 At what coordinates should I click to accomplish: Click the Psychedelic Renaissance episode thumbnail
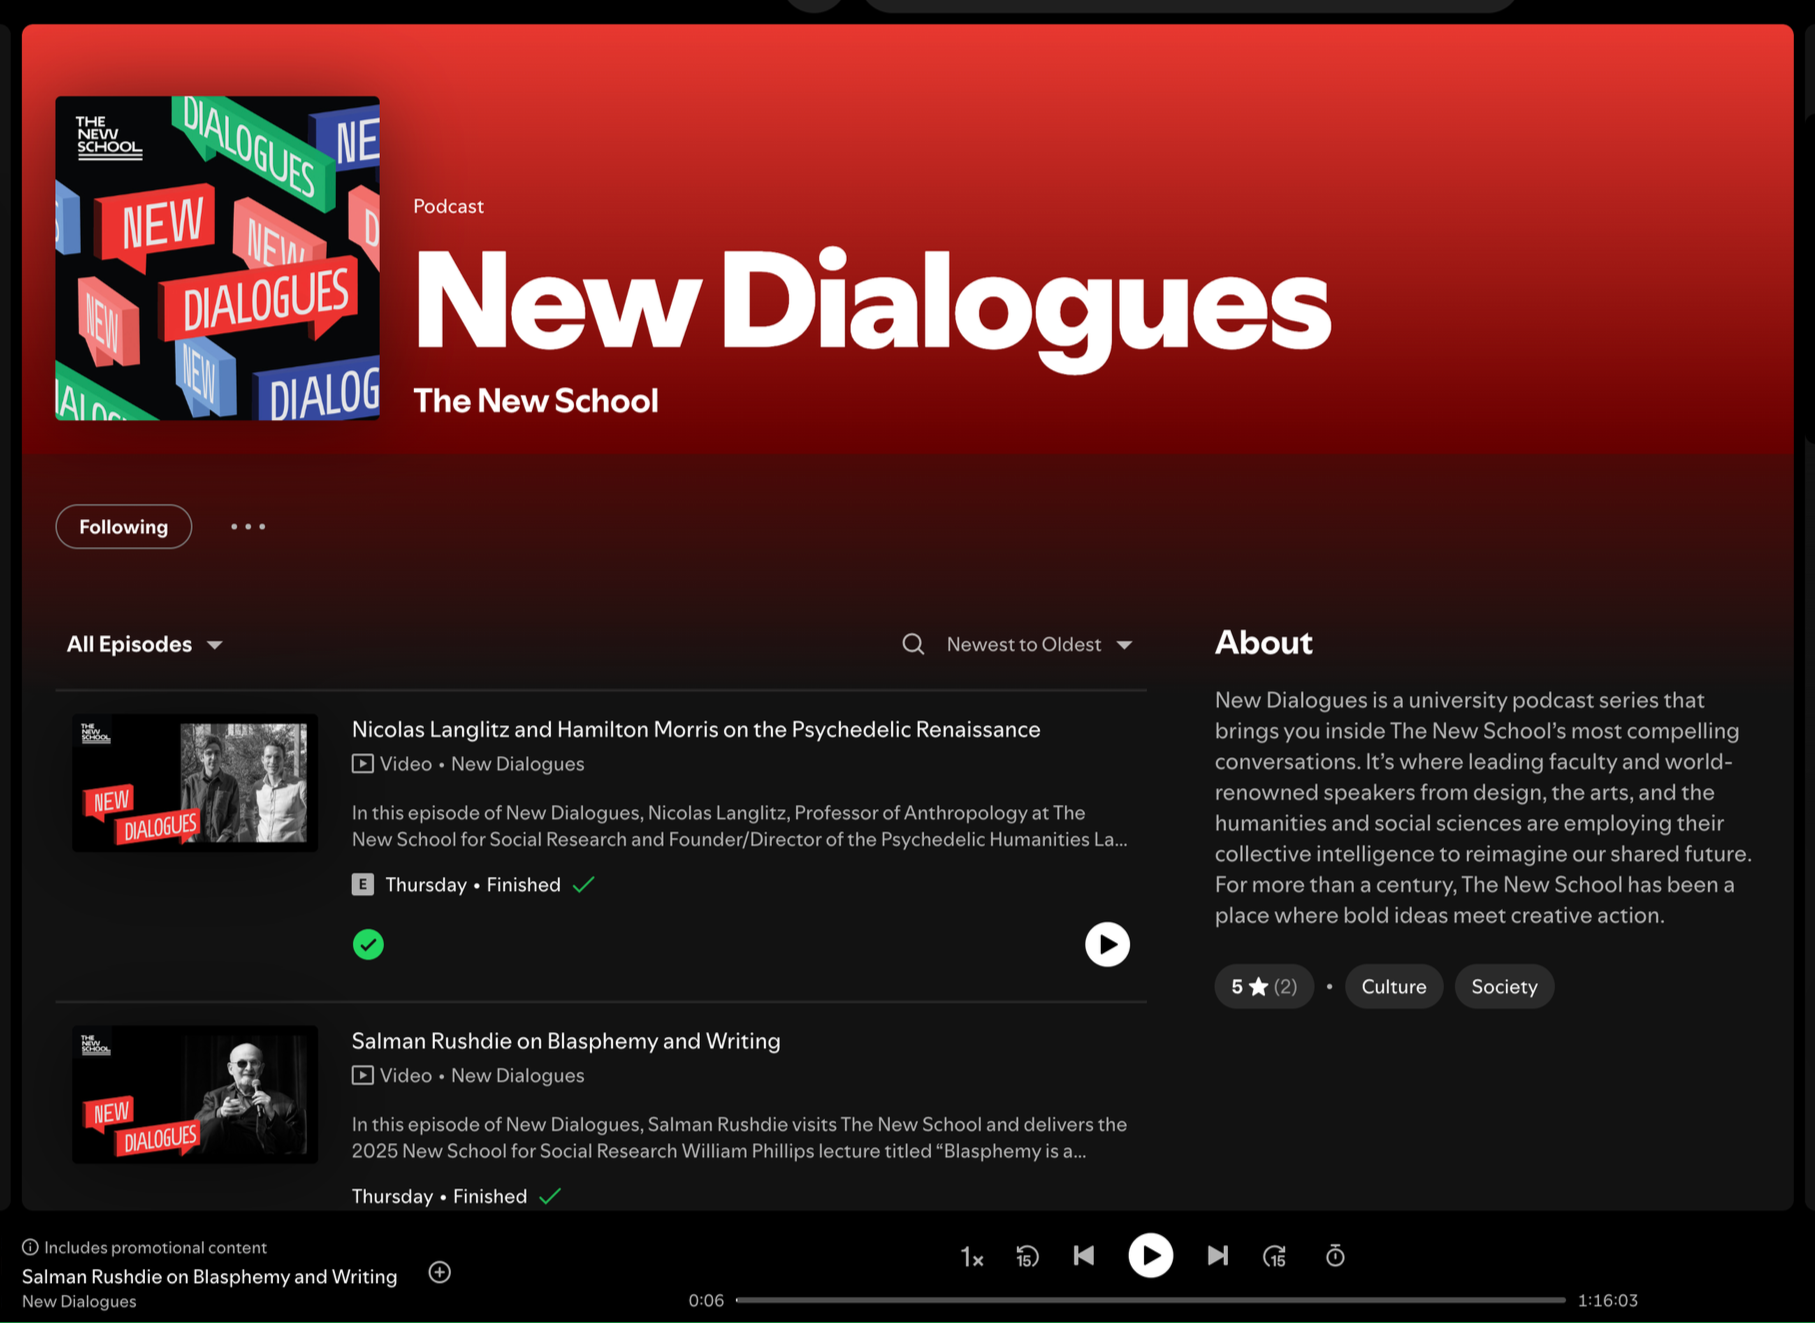[x=195, y=783]
